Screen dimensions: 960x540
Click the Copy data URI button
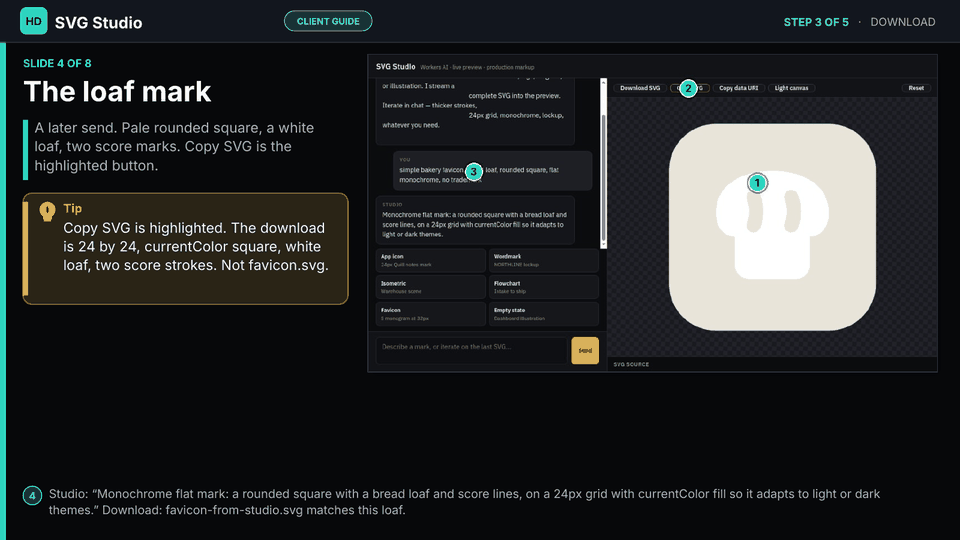[738, 88]
